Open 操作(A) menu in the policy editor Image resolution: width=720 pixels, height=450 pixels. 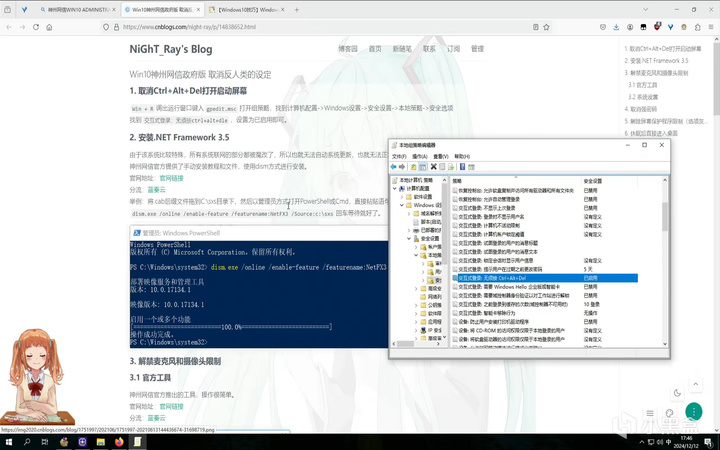click(420, 157)
